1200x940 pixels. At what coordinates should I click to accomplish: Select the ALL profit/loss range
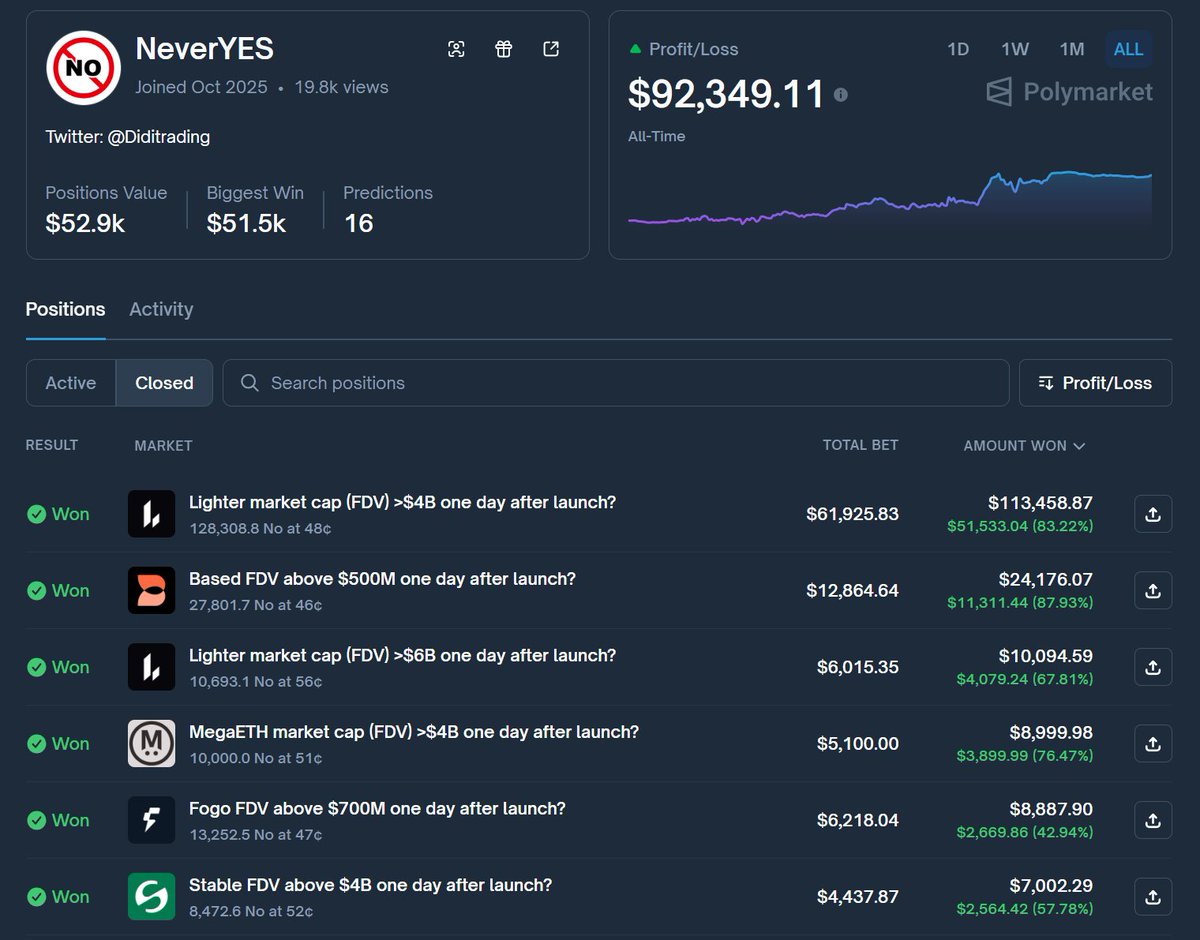coord(1128,49)
